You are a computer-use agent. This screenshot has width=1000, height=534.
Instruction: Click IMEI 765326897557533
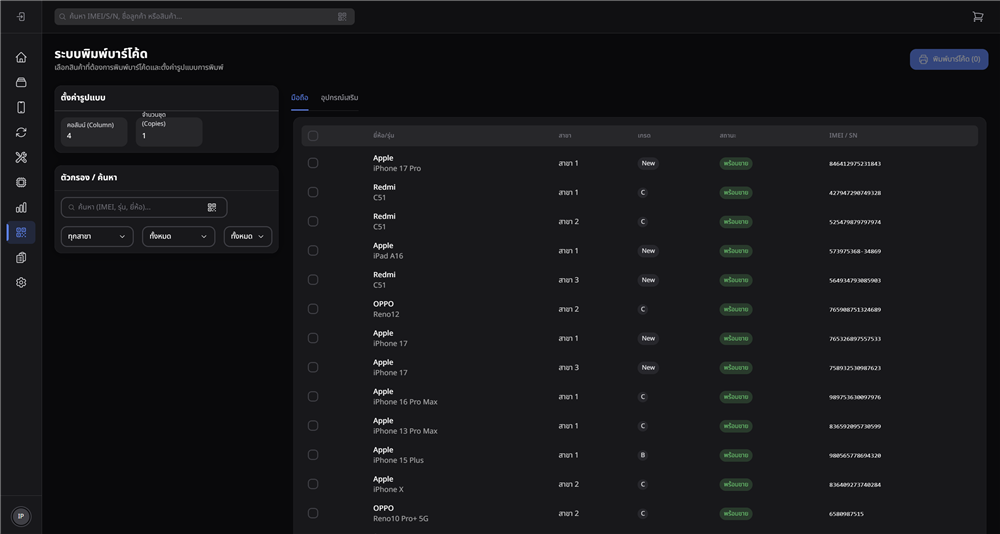(x=855, y=339)
